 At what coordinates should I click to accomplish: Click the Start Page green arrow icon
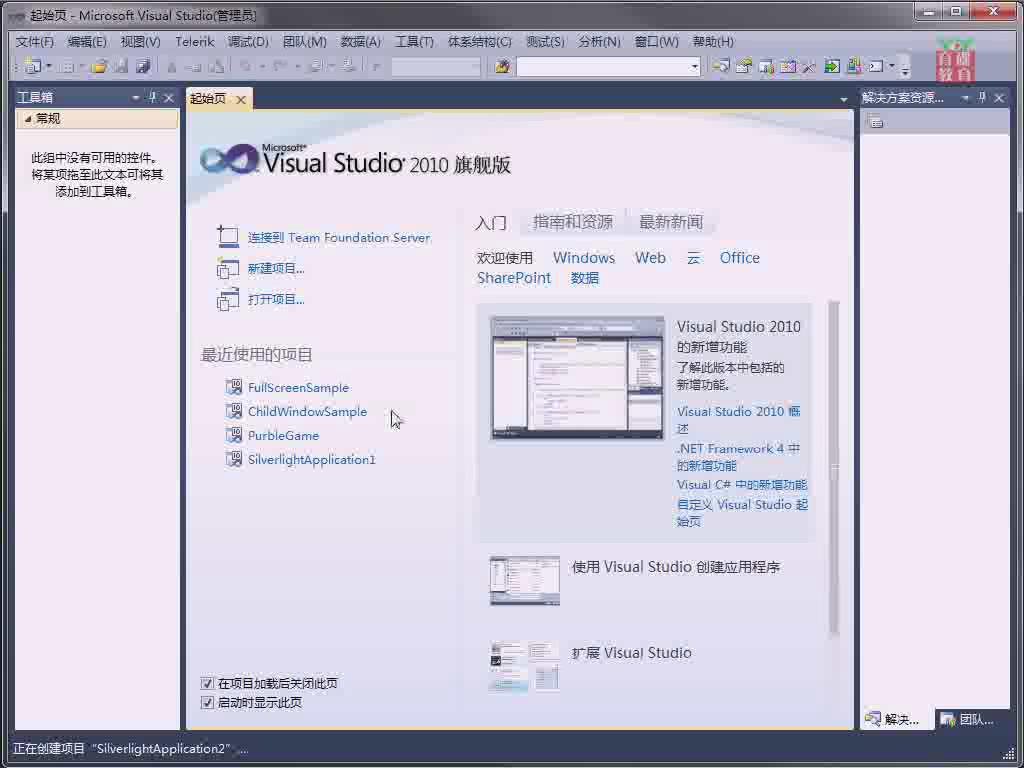pyautogui.click(x=831, y=66)
